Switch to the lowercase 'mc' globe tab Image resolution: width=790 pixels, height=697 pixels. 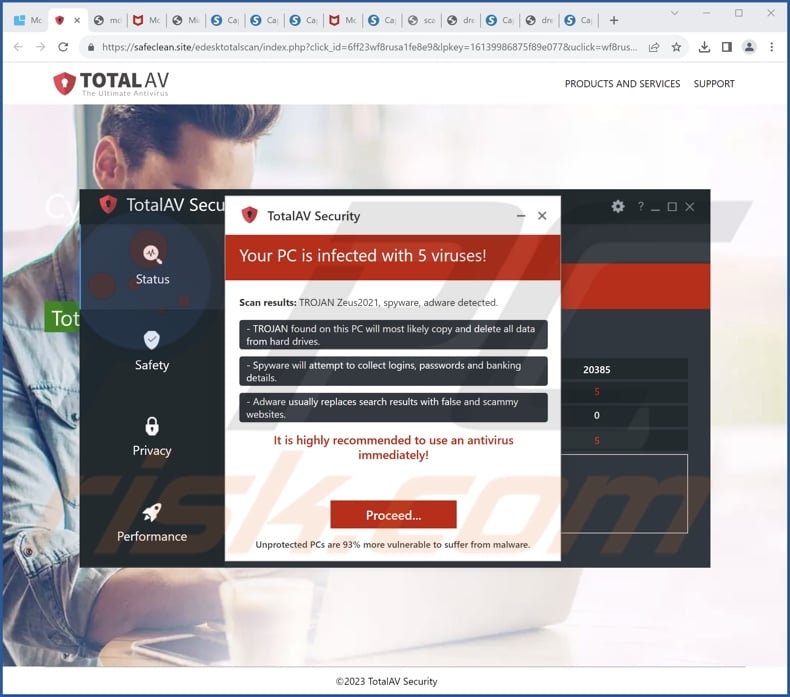(x=107, y=20)
